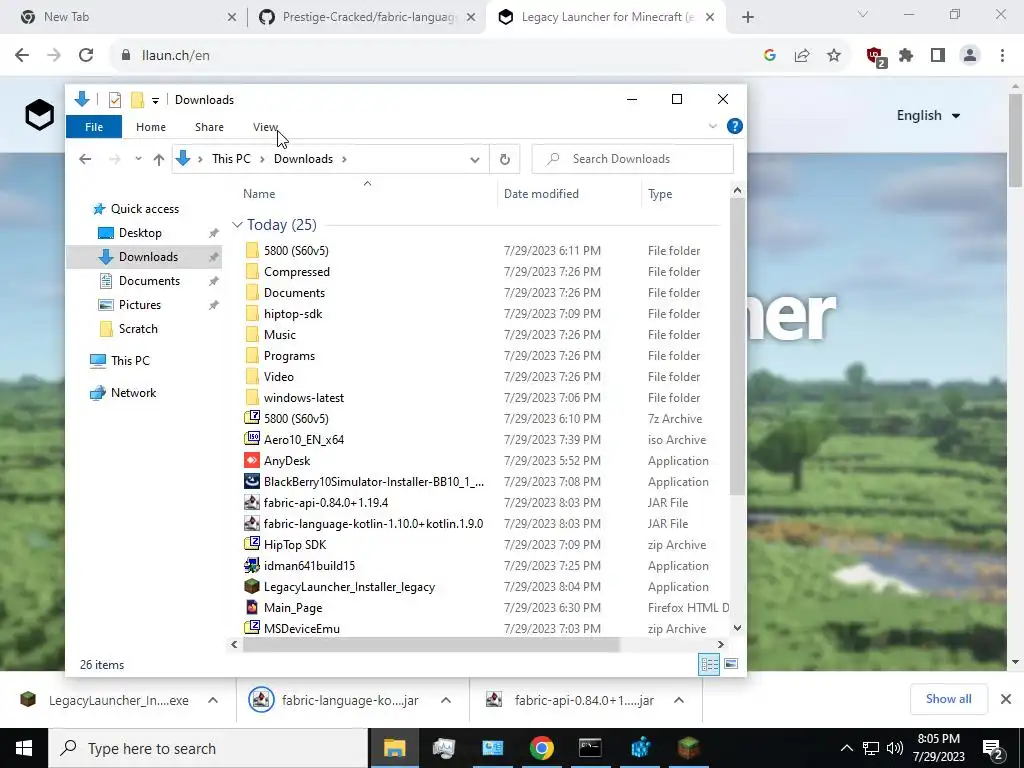Expand the address bar history dropdown

tap(475, 159)
